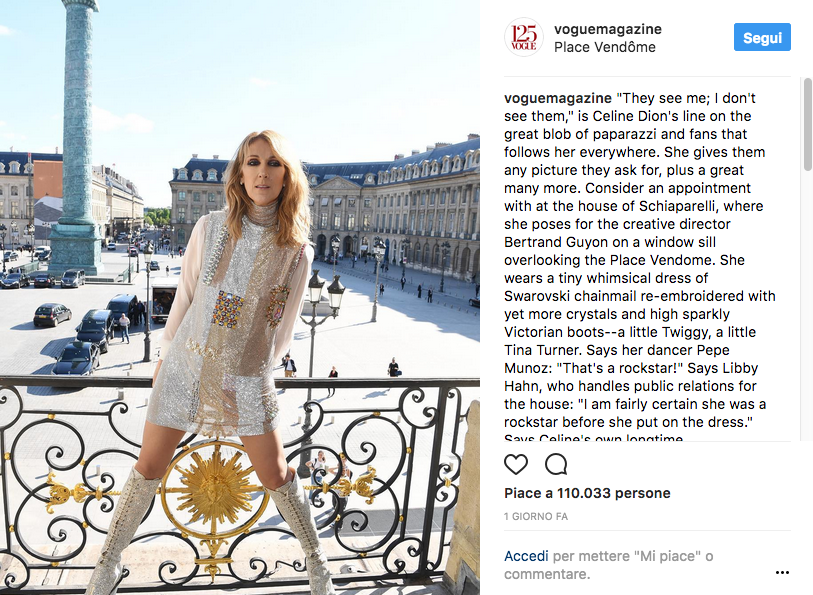View who liked via Piace a 110.033 persone
This screenshot has height=595, width=813.
587,493
